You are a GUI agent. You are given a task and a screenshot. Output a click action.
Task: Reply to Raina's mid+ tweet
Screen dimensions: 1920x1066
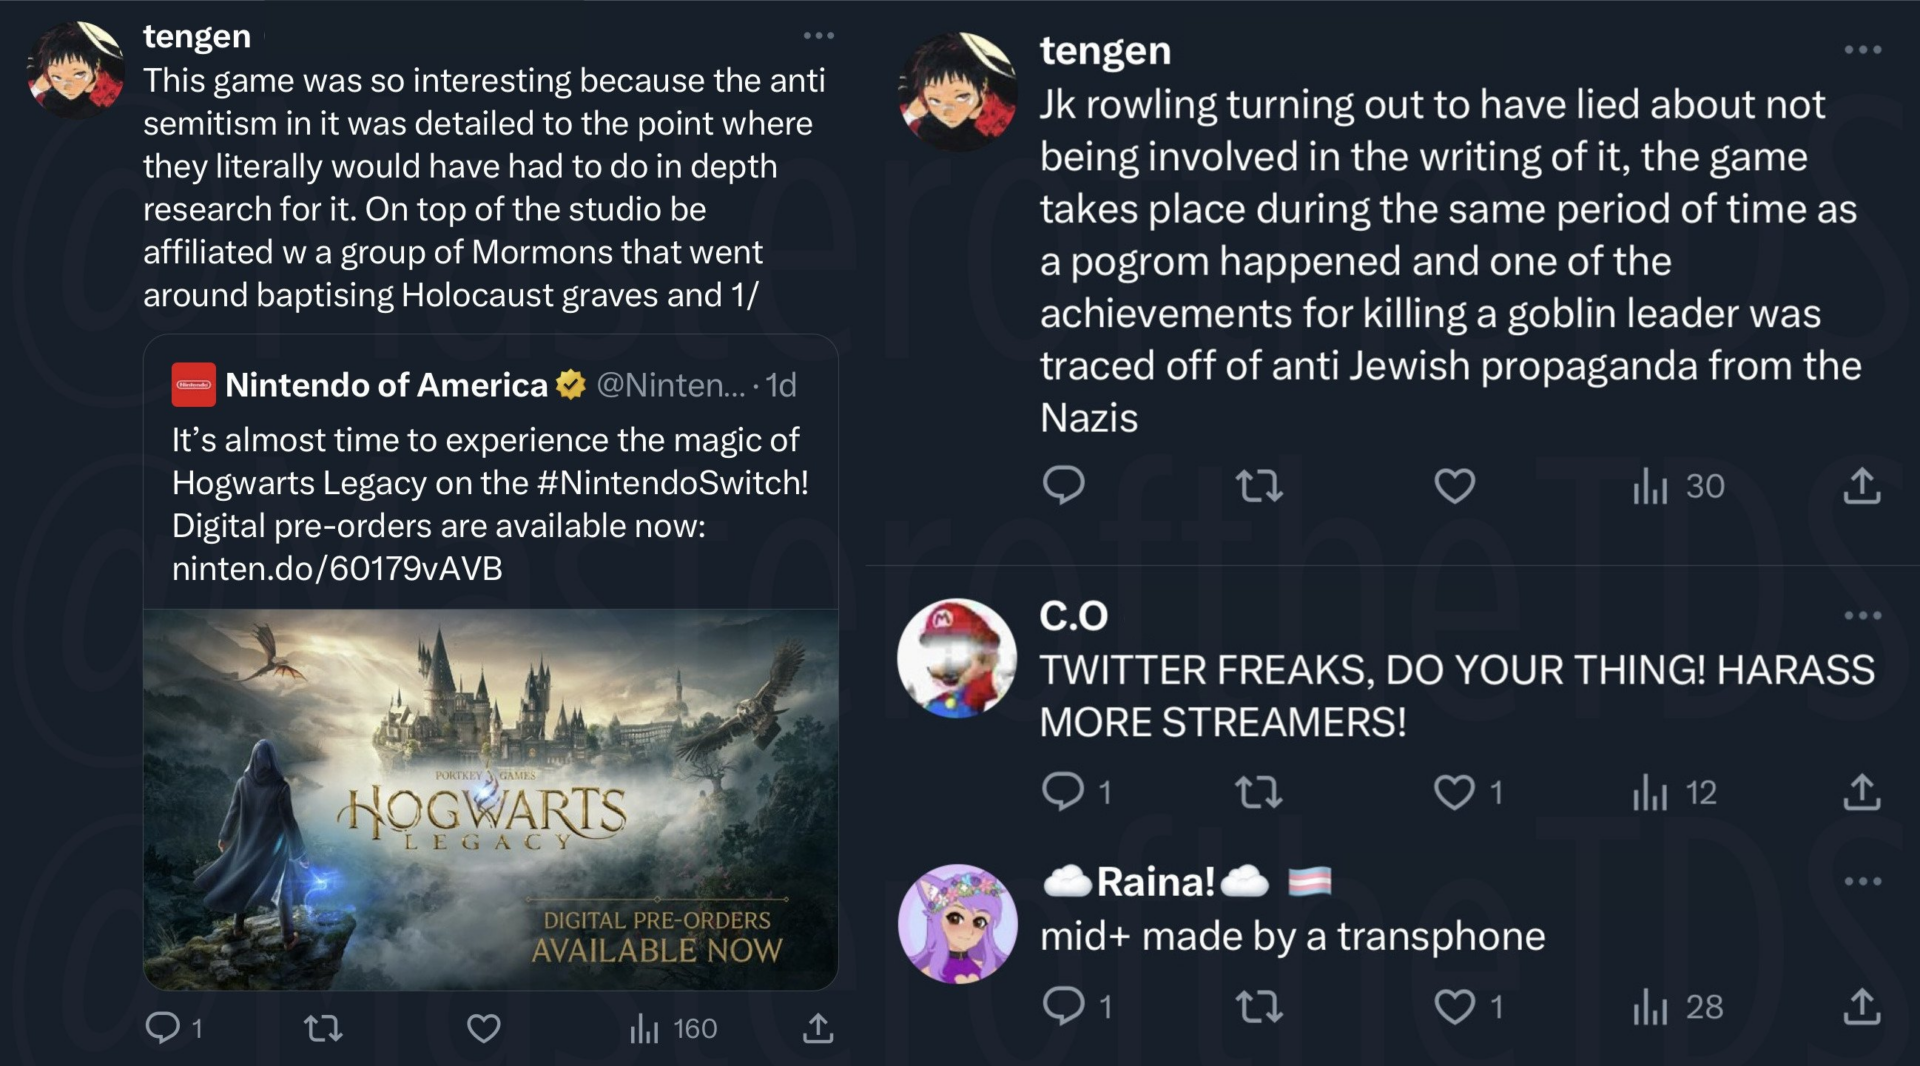tap(1063, 1005)
